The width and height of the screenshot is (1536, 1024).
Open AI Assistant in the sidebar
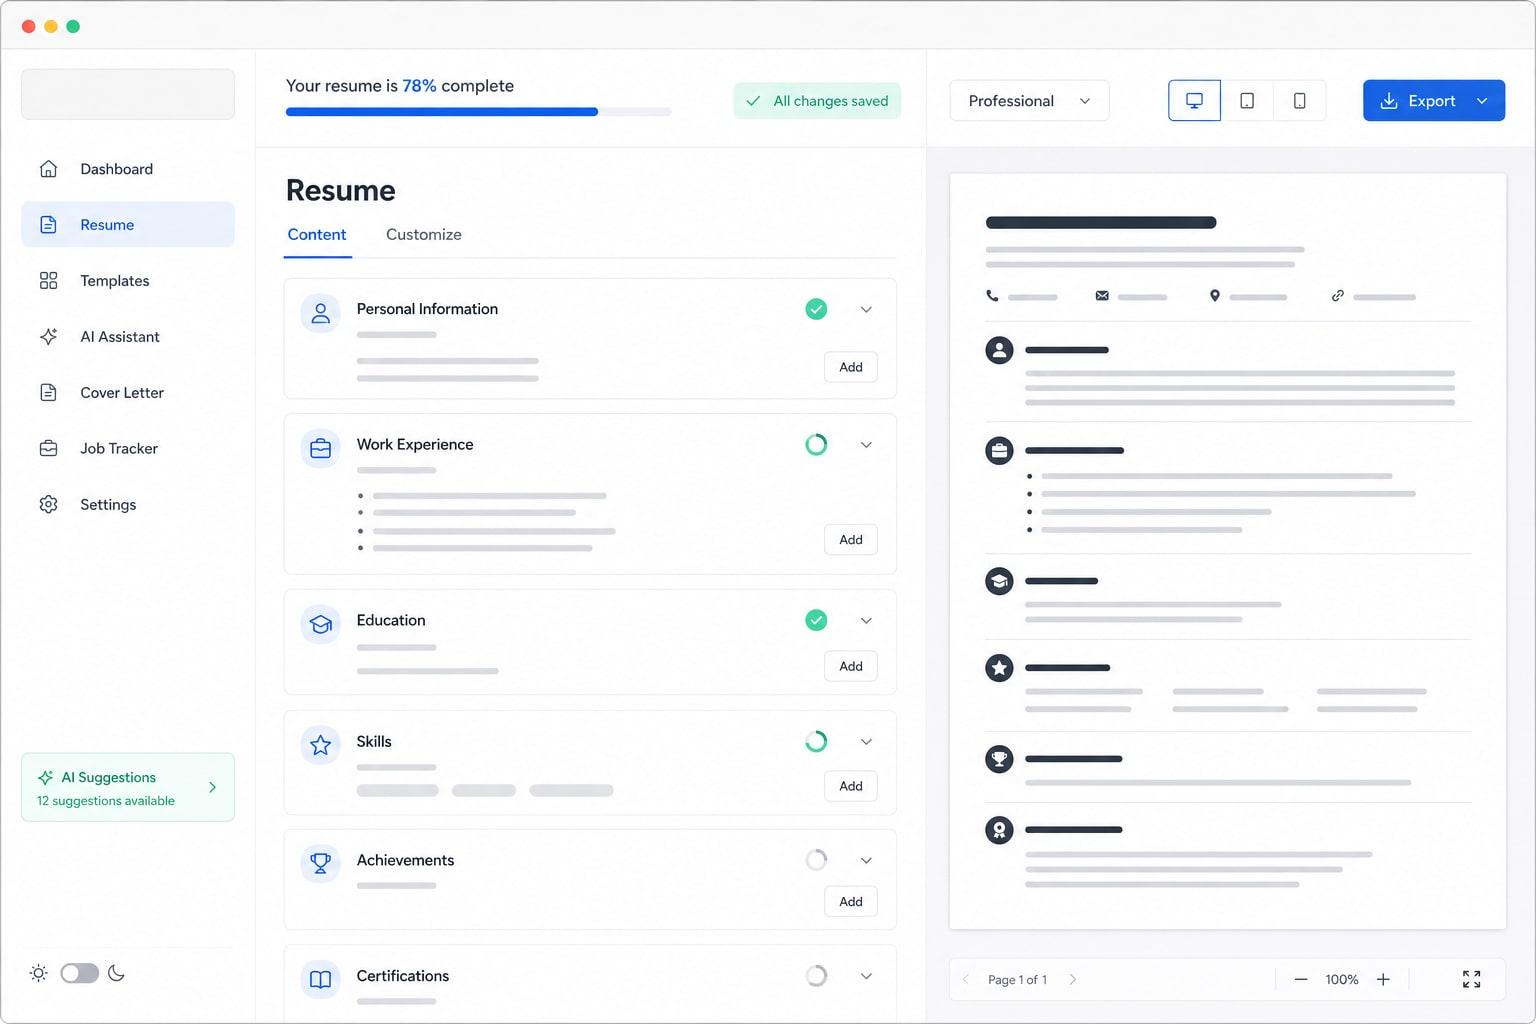[128, 337]
